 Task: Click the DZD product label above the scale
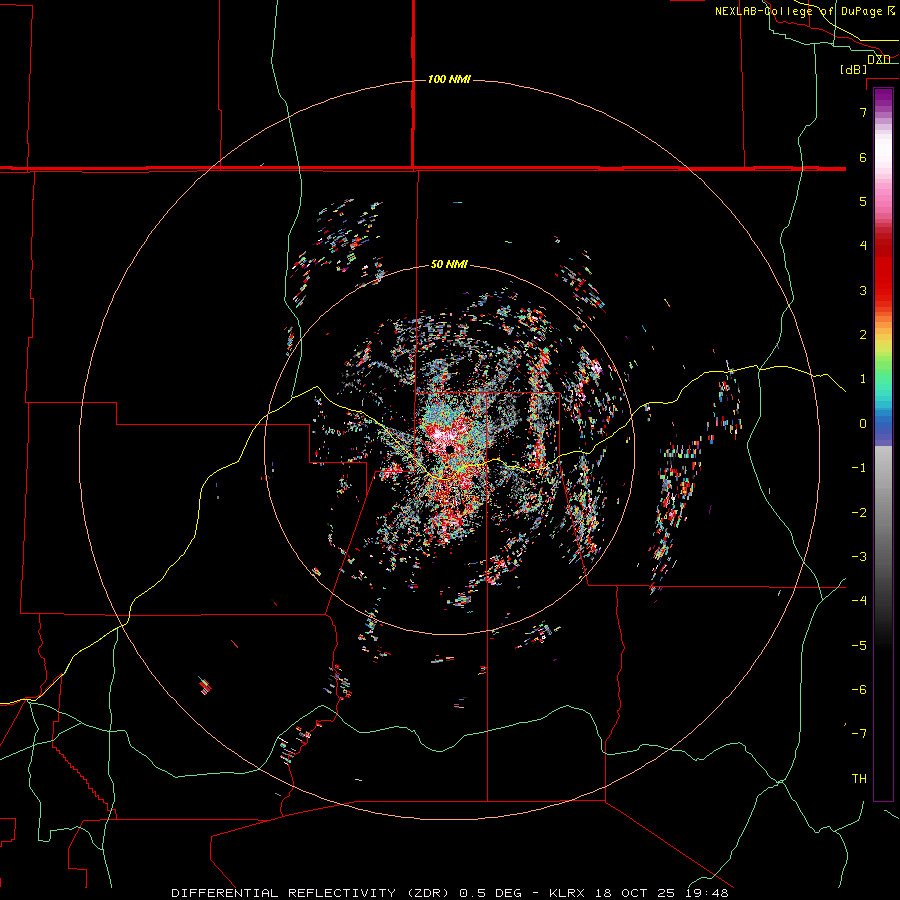(x=879, y=59)
